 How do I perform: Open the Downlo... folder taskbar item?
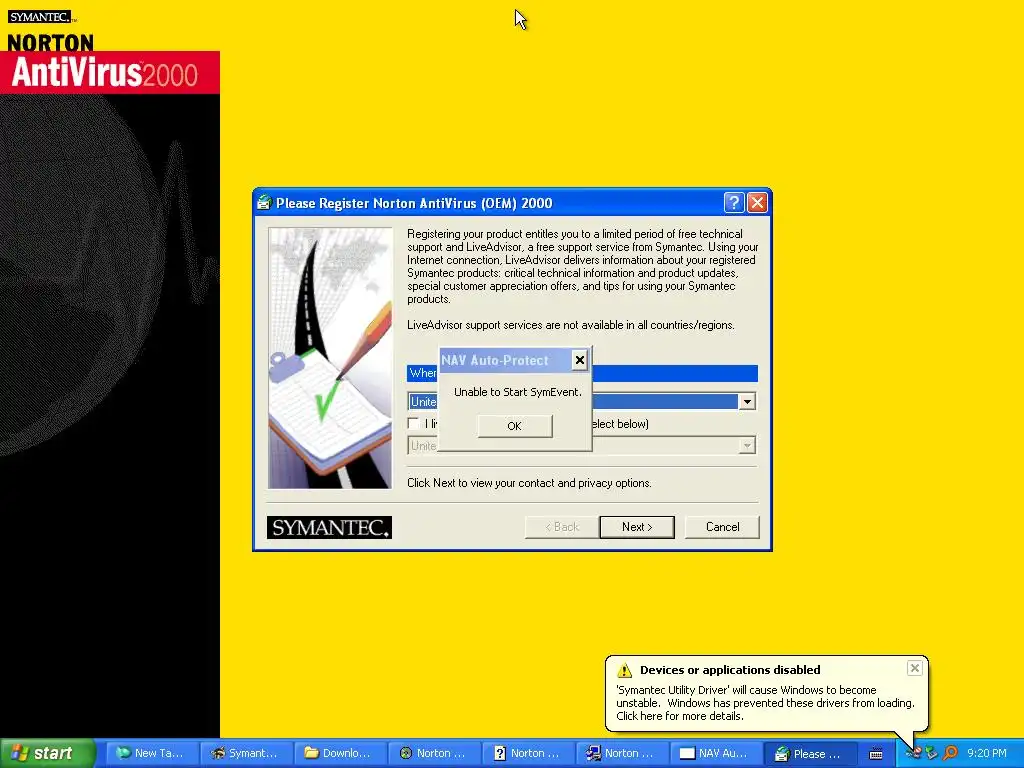[340, 753]
